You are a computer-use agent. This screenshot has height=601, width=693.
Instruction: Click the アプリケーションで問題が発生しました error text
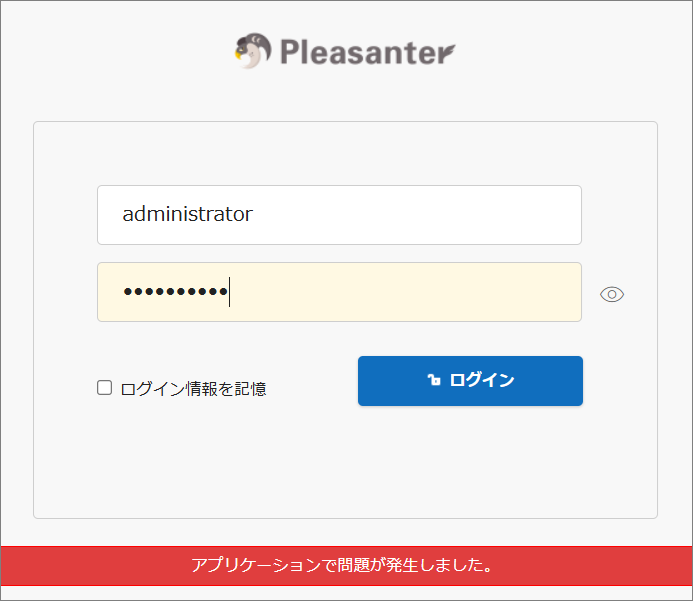click(x=342, y=565)
